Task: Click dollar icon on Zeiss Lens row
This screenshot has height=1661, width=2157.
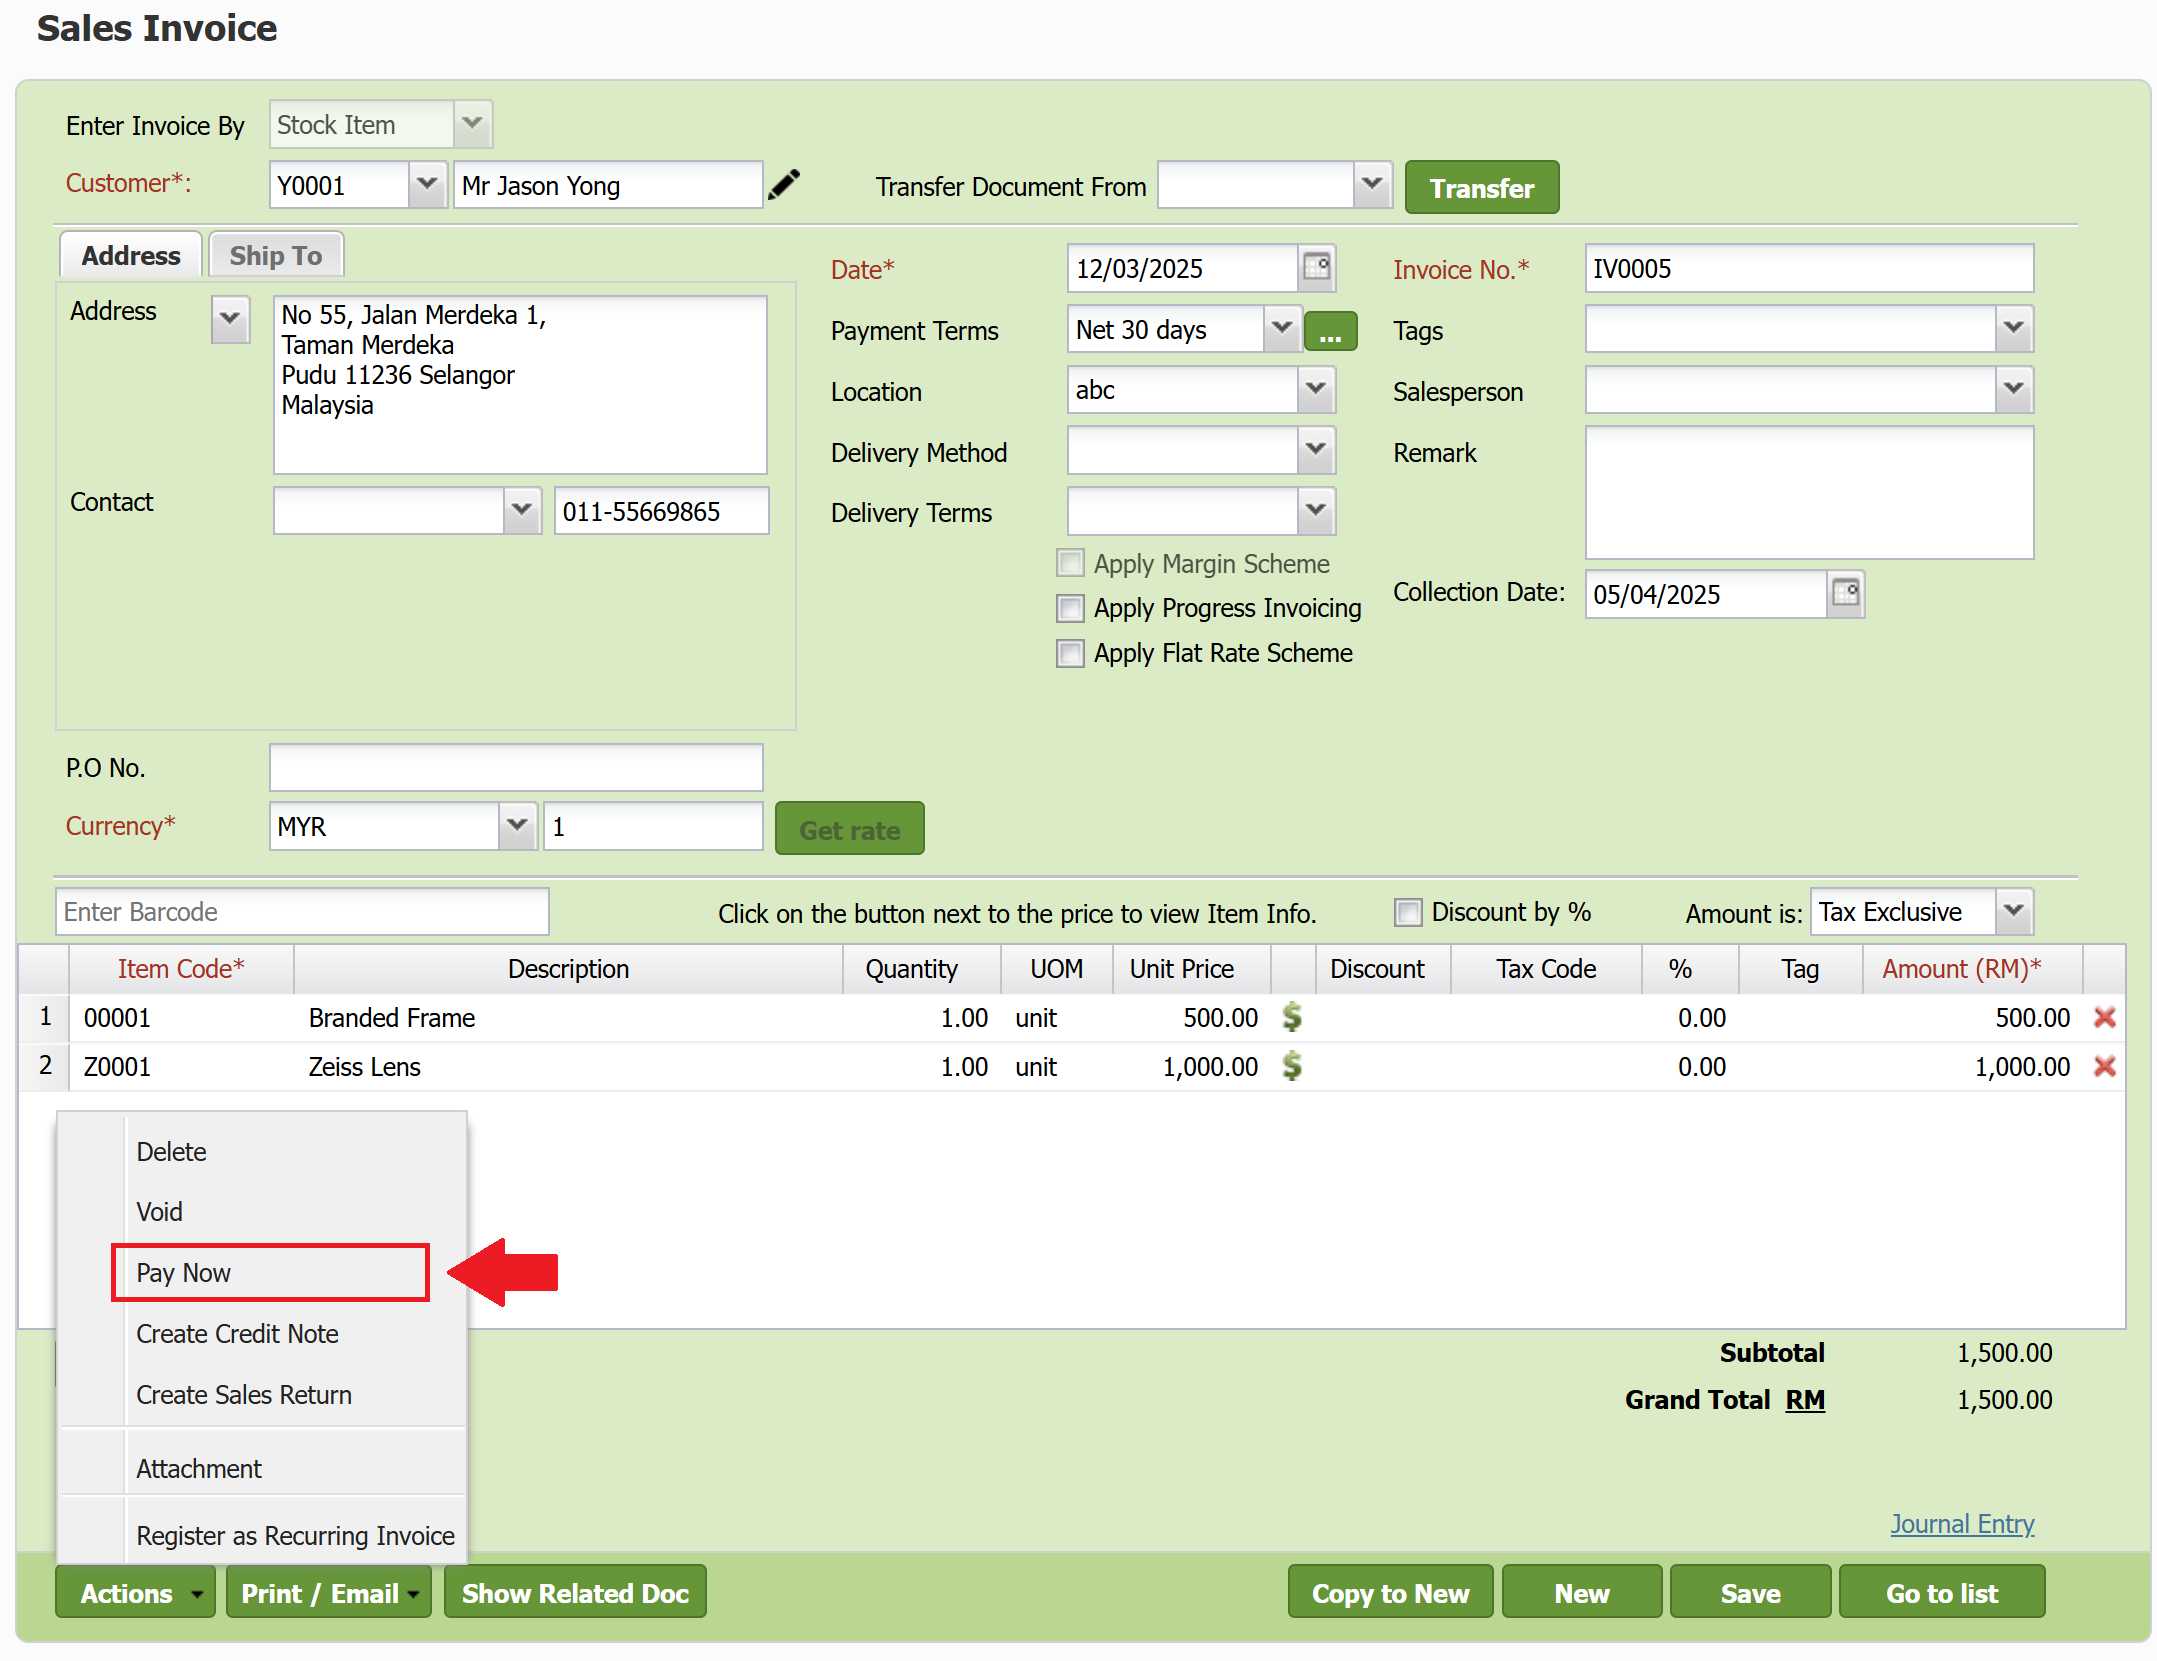Action: [x=1292, y=1066]
